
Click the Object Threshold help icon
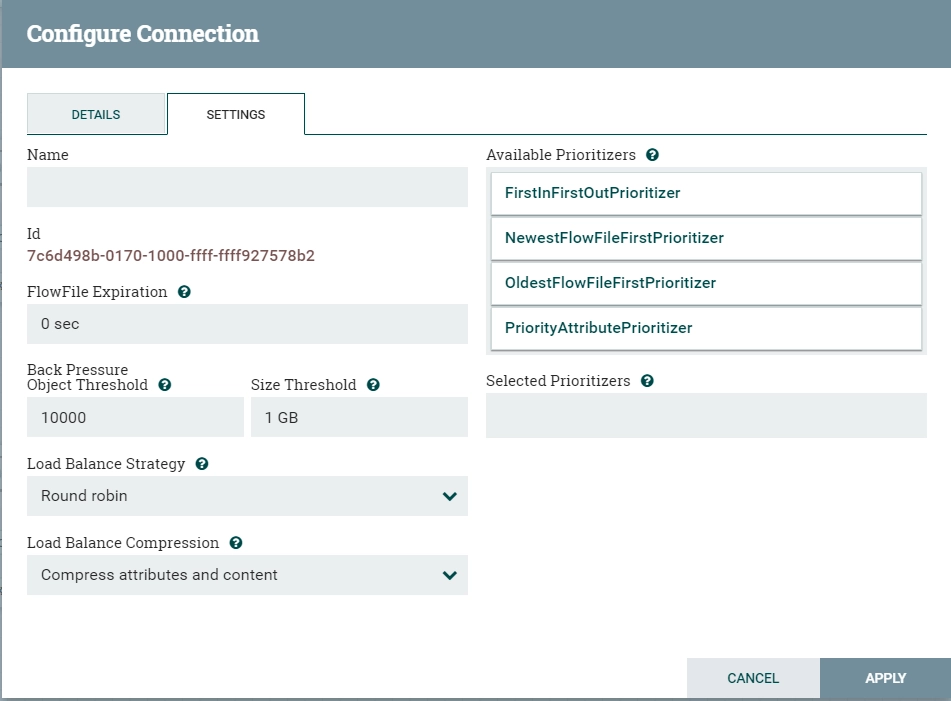pyautogui.click(x=165, y=385)
